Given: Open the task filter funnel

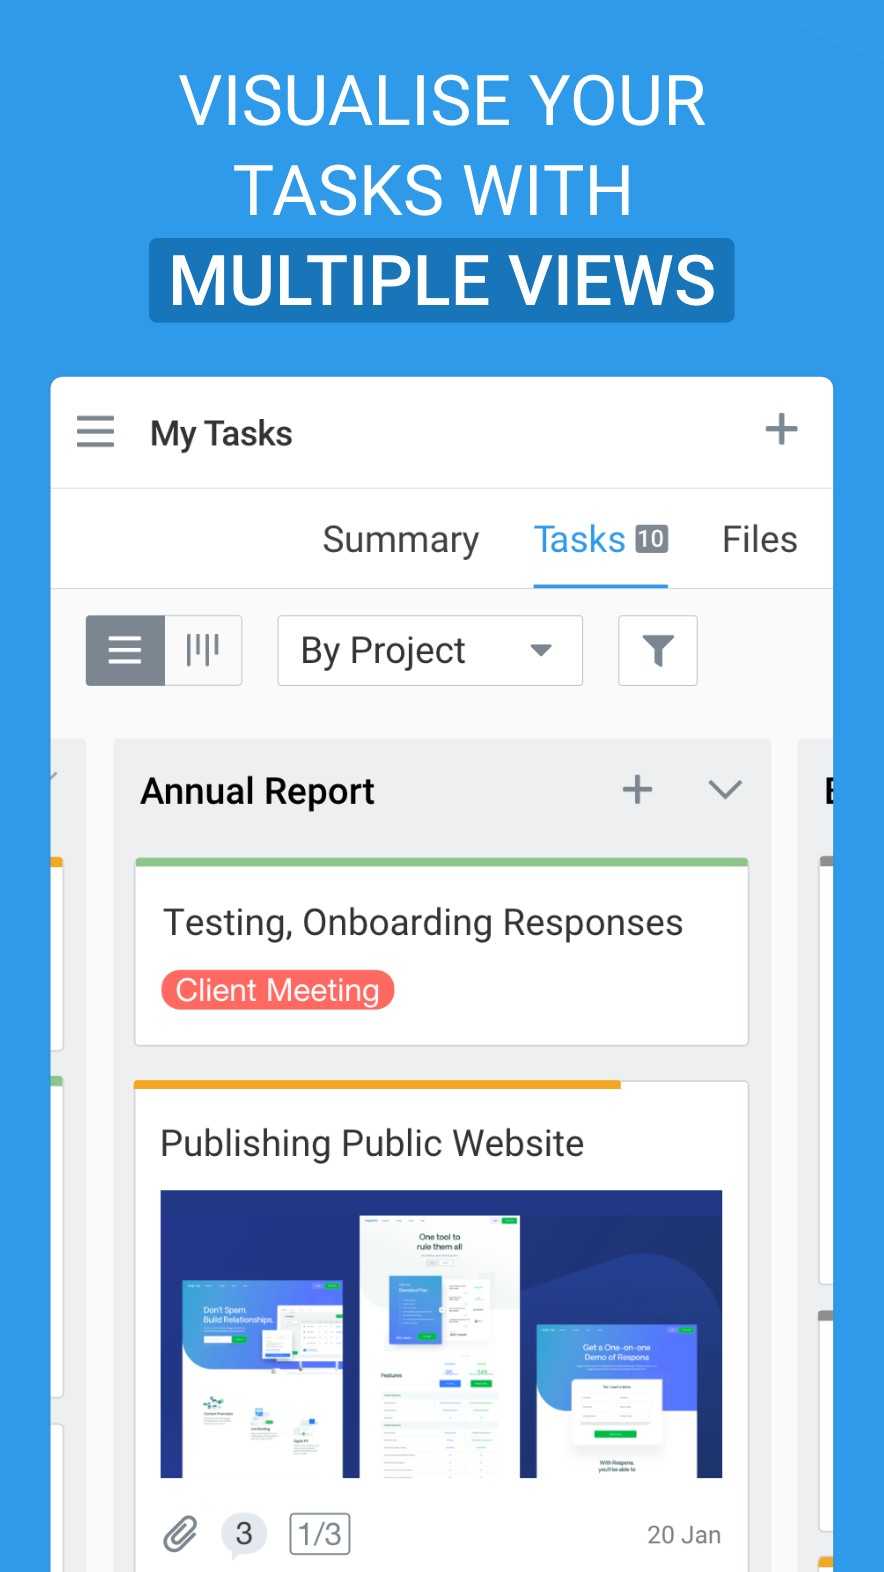Looking at the screenshot, I should (657, 651).
